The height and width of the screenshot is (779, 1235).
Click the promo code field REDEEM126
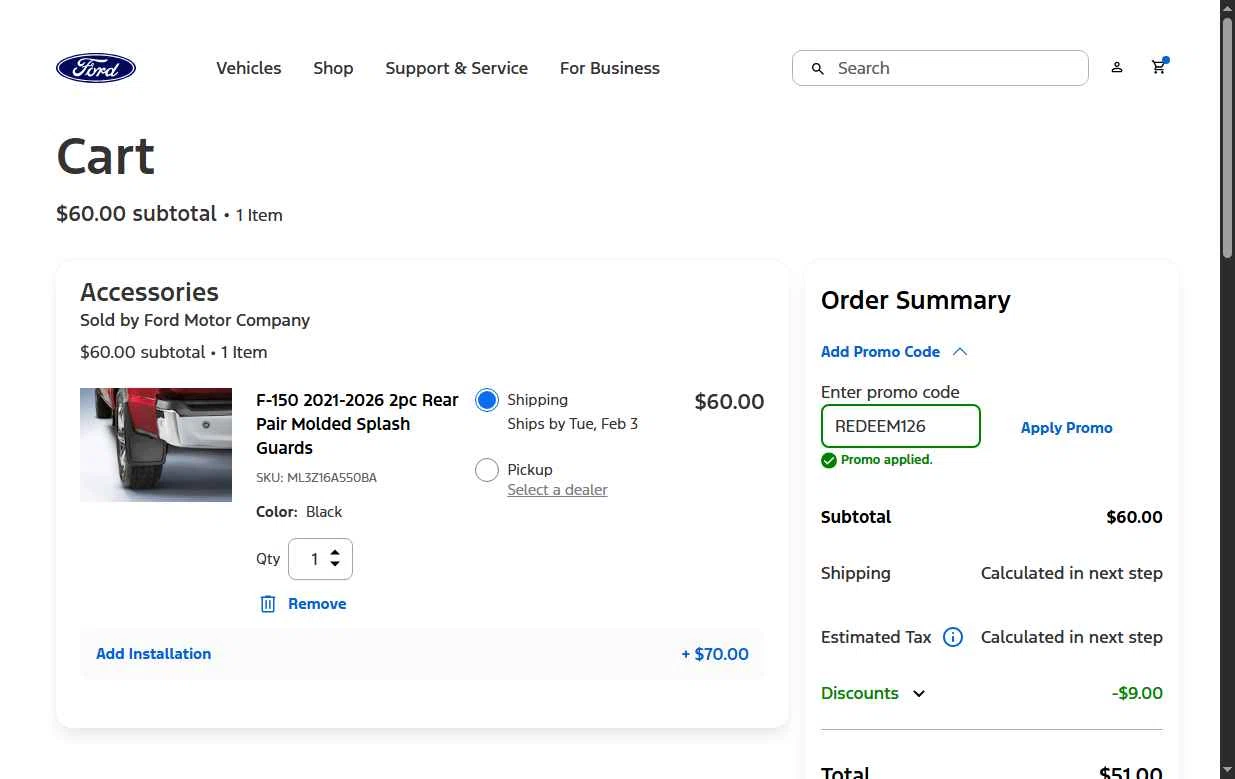tap(901, 426)
